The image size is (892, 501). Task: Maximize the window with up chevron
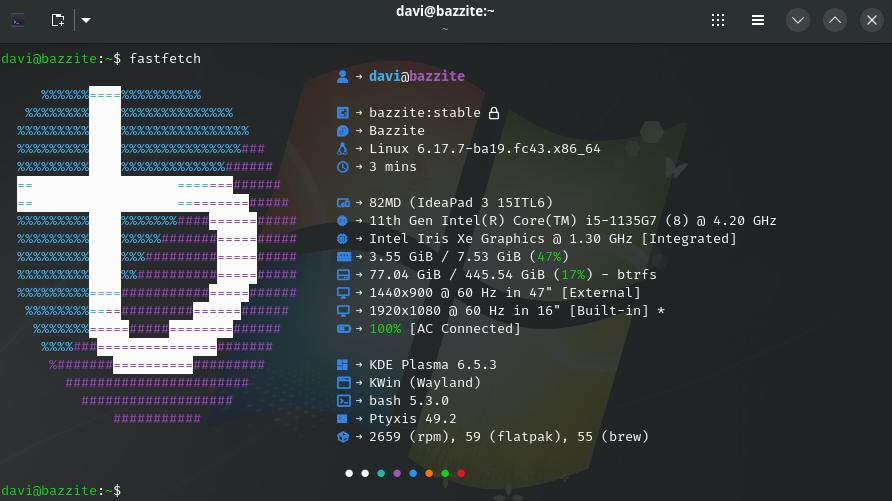pyautogui.click(x=835, y=20)
